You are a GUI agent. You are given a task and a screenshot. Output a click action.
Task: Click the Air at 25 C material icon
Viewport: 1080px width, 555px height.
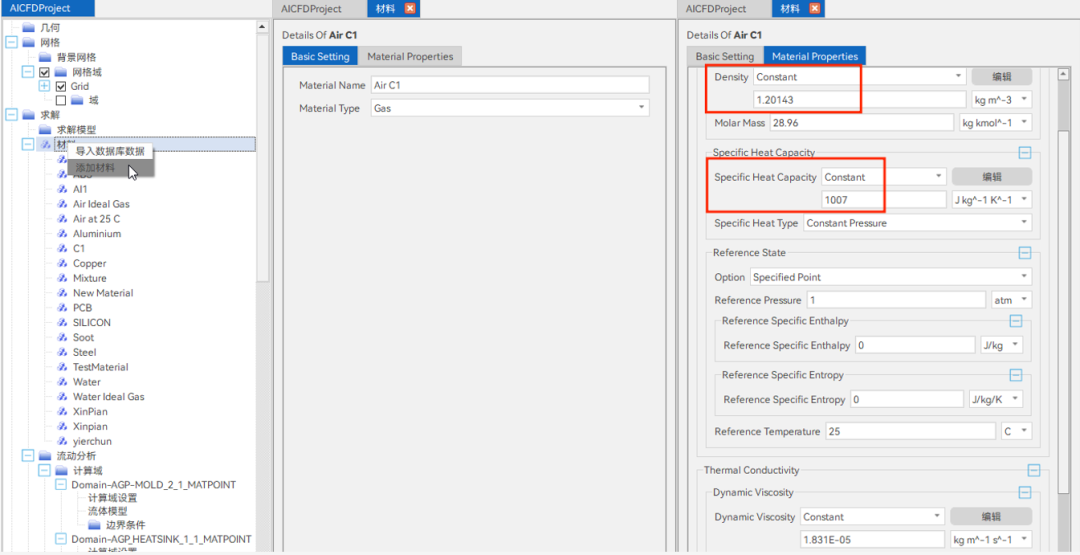62,218
